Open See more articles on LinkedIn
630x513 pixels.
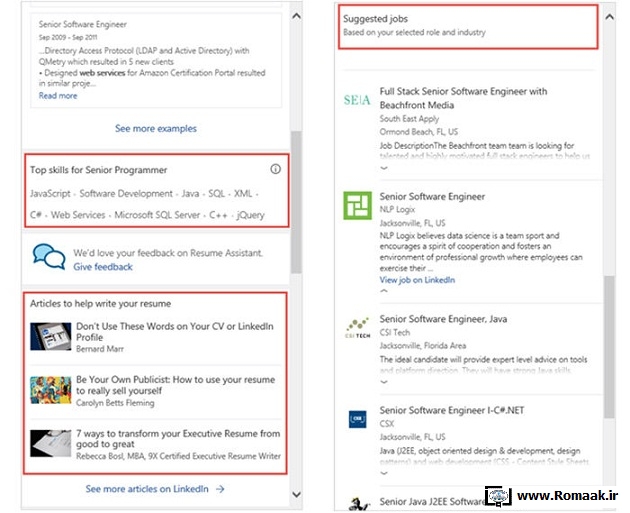(x=147, y=489)
